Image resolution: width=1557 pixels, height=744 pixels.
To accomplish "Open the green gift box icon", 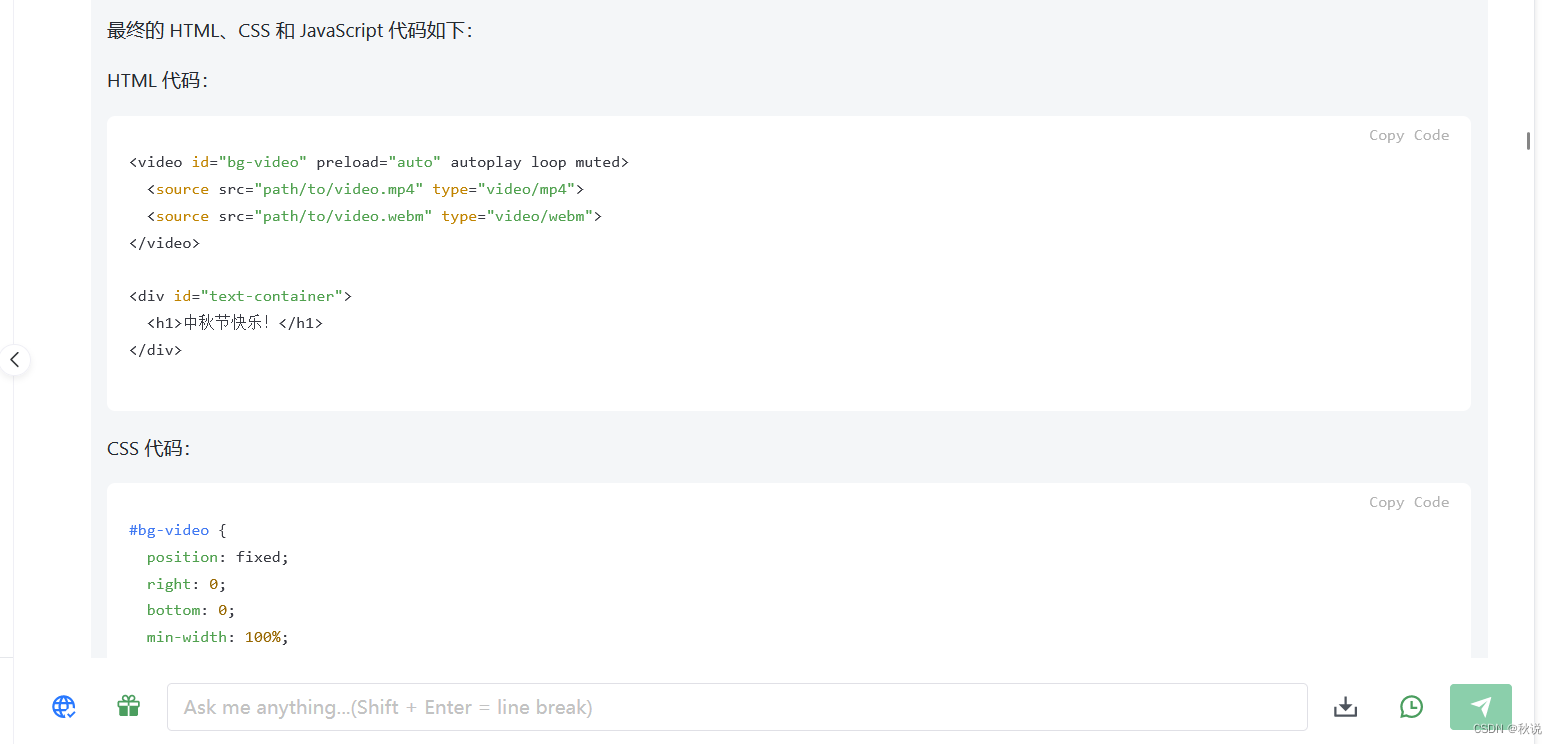I will tap(128, 706).
